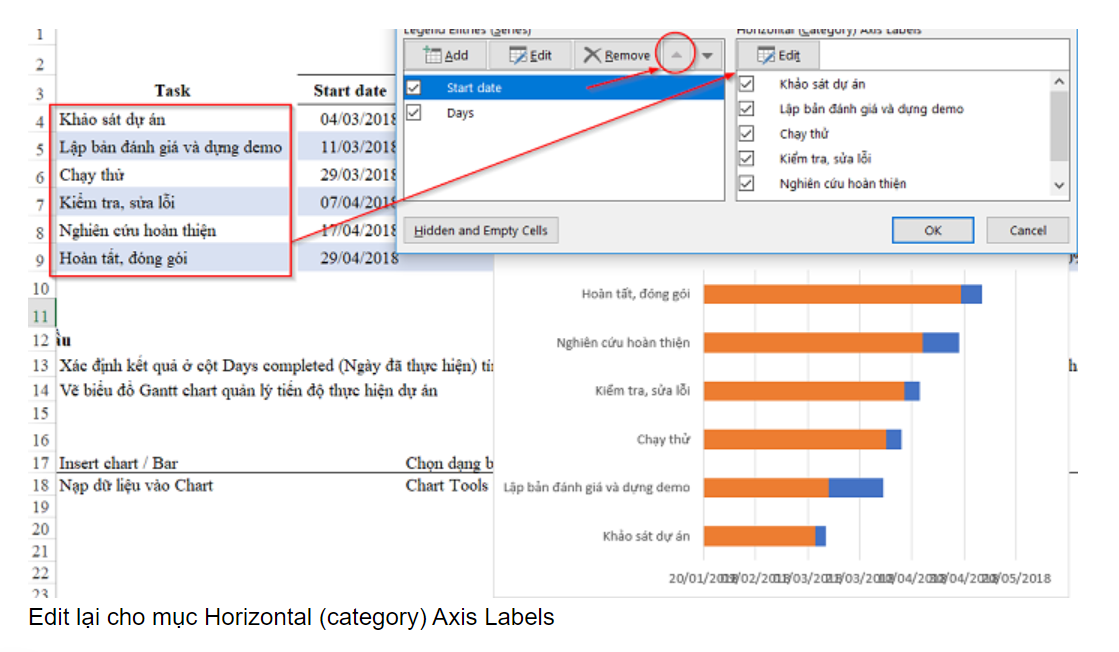This screenshot has height=652, width=1119.
Task: Toggle the Days series checkbox
Action: (414, 113)
